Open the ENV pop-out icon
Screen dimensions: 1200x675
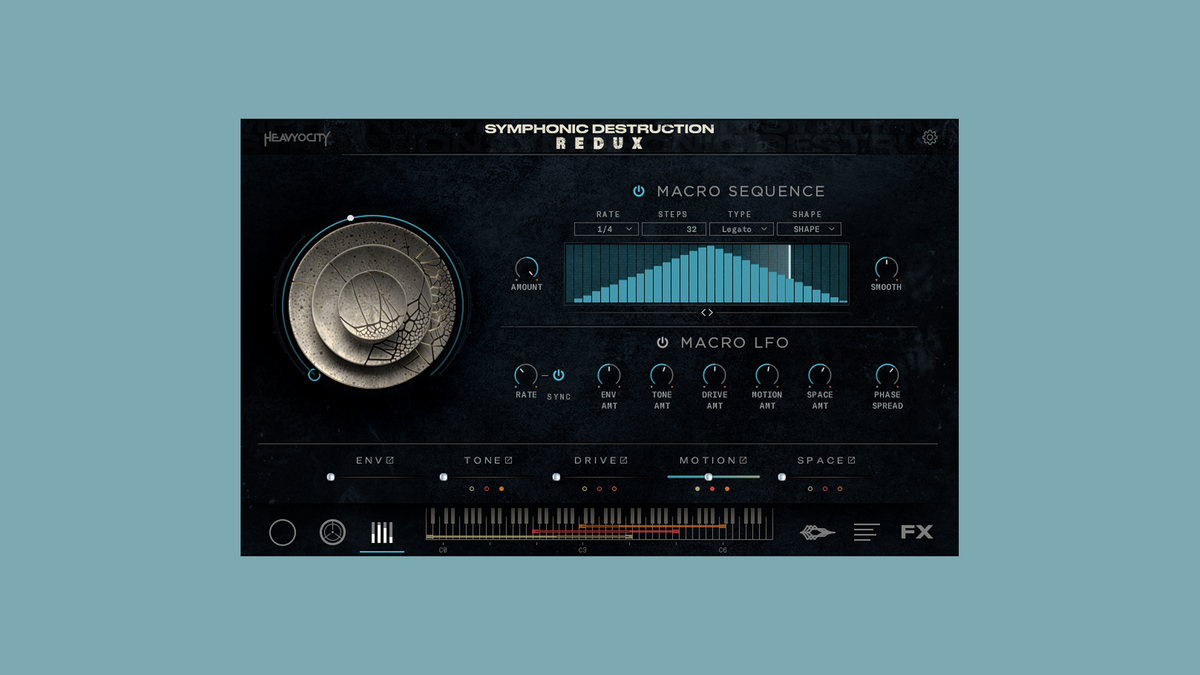pyautogui.click(x=390, y=460)
